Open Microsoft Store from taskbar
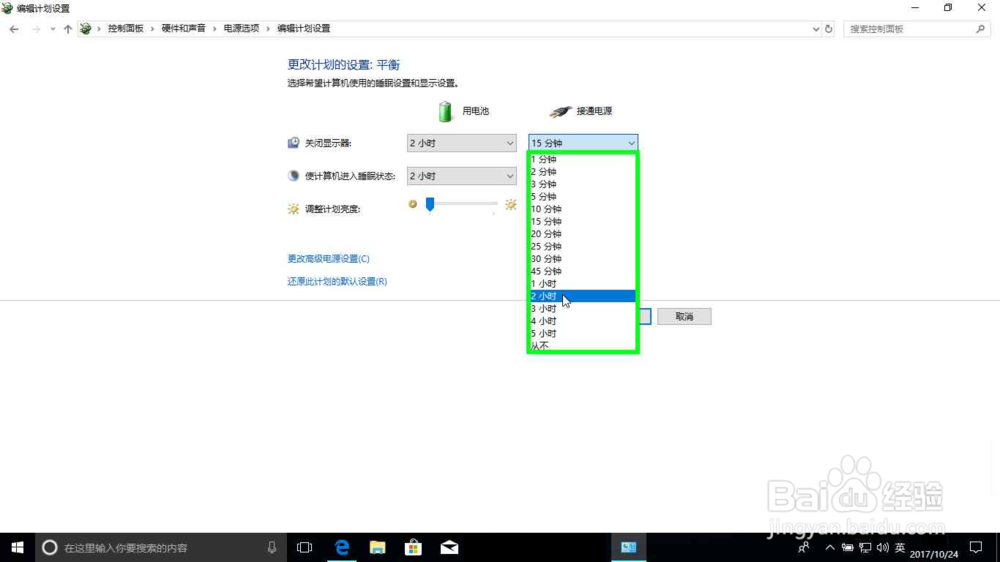1000x562 pixels. pos(413,547)
